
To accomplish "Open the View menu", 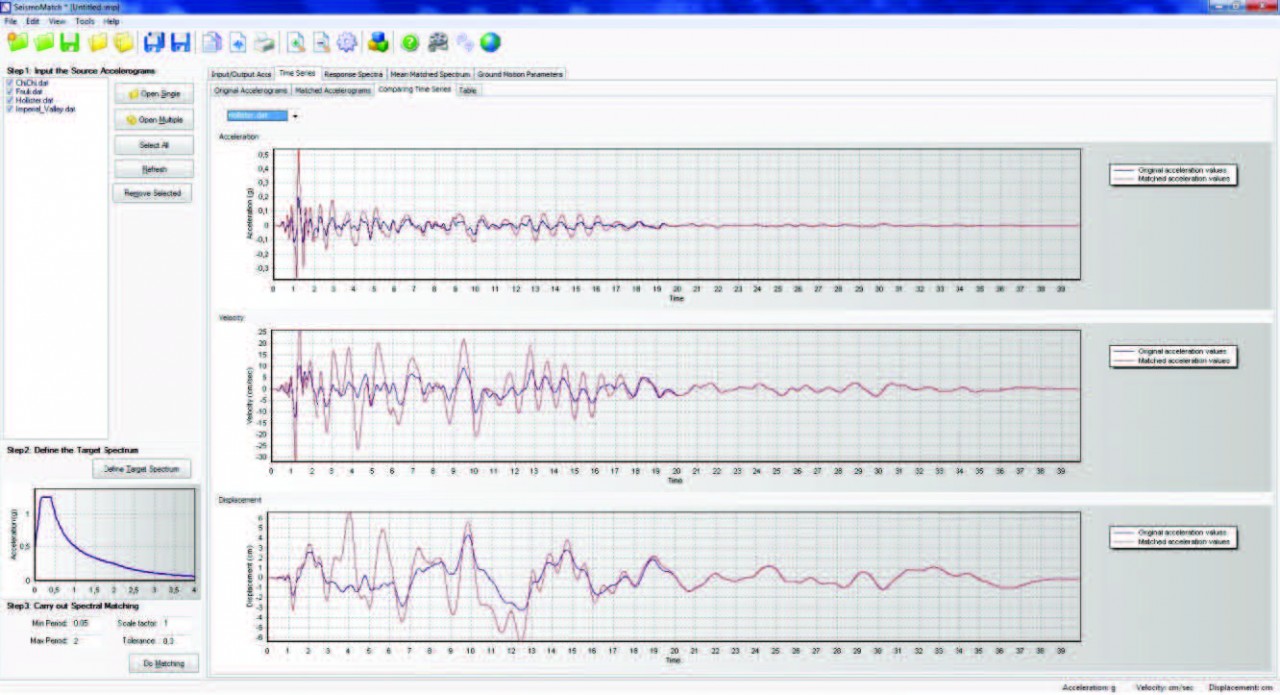I will [58, 20].
